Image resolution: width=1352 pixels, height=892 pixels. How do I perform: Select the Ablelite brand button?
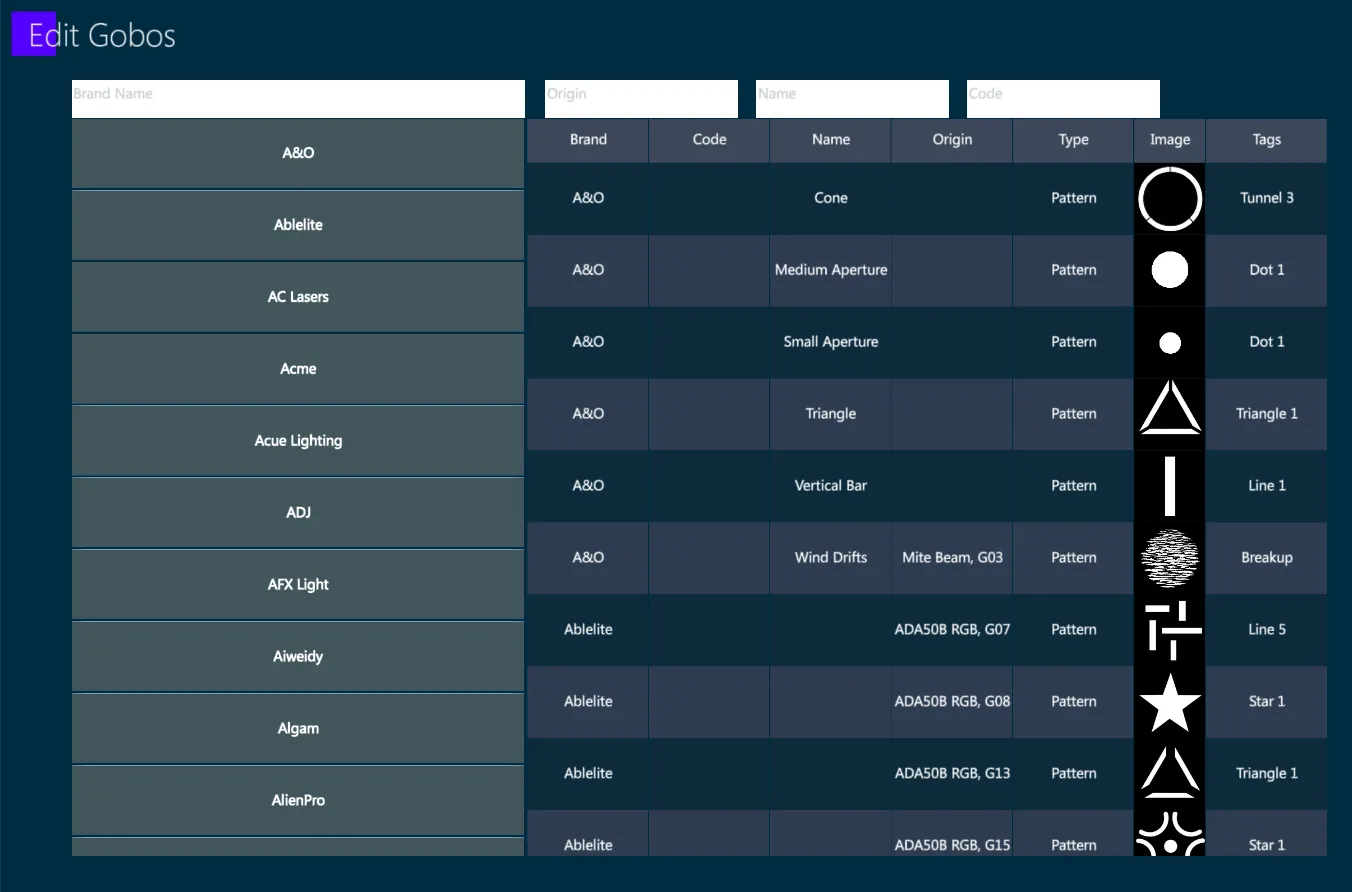tap(298, 226)
